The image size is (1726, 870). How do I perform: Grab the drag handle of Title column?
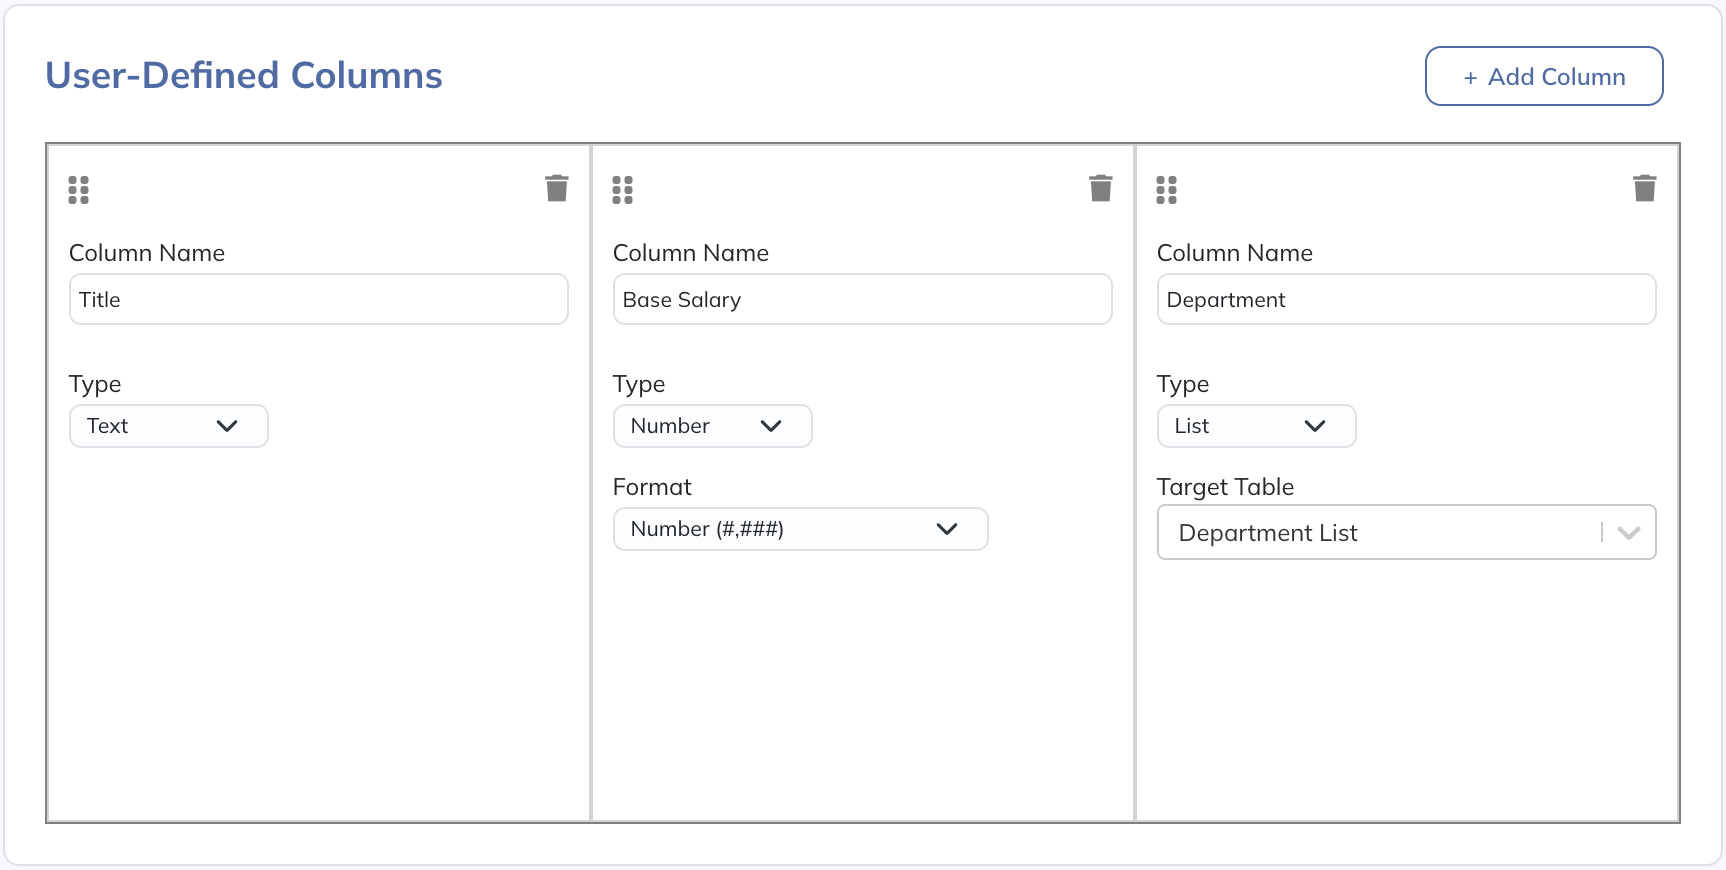[79, 190]
